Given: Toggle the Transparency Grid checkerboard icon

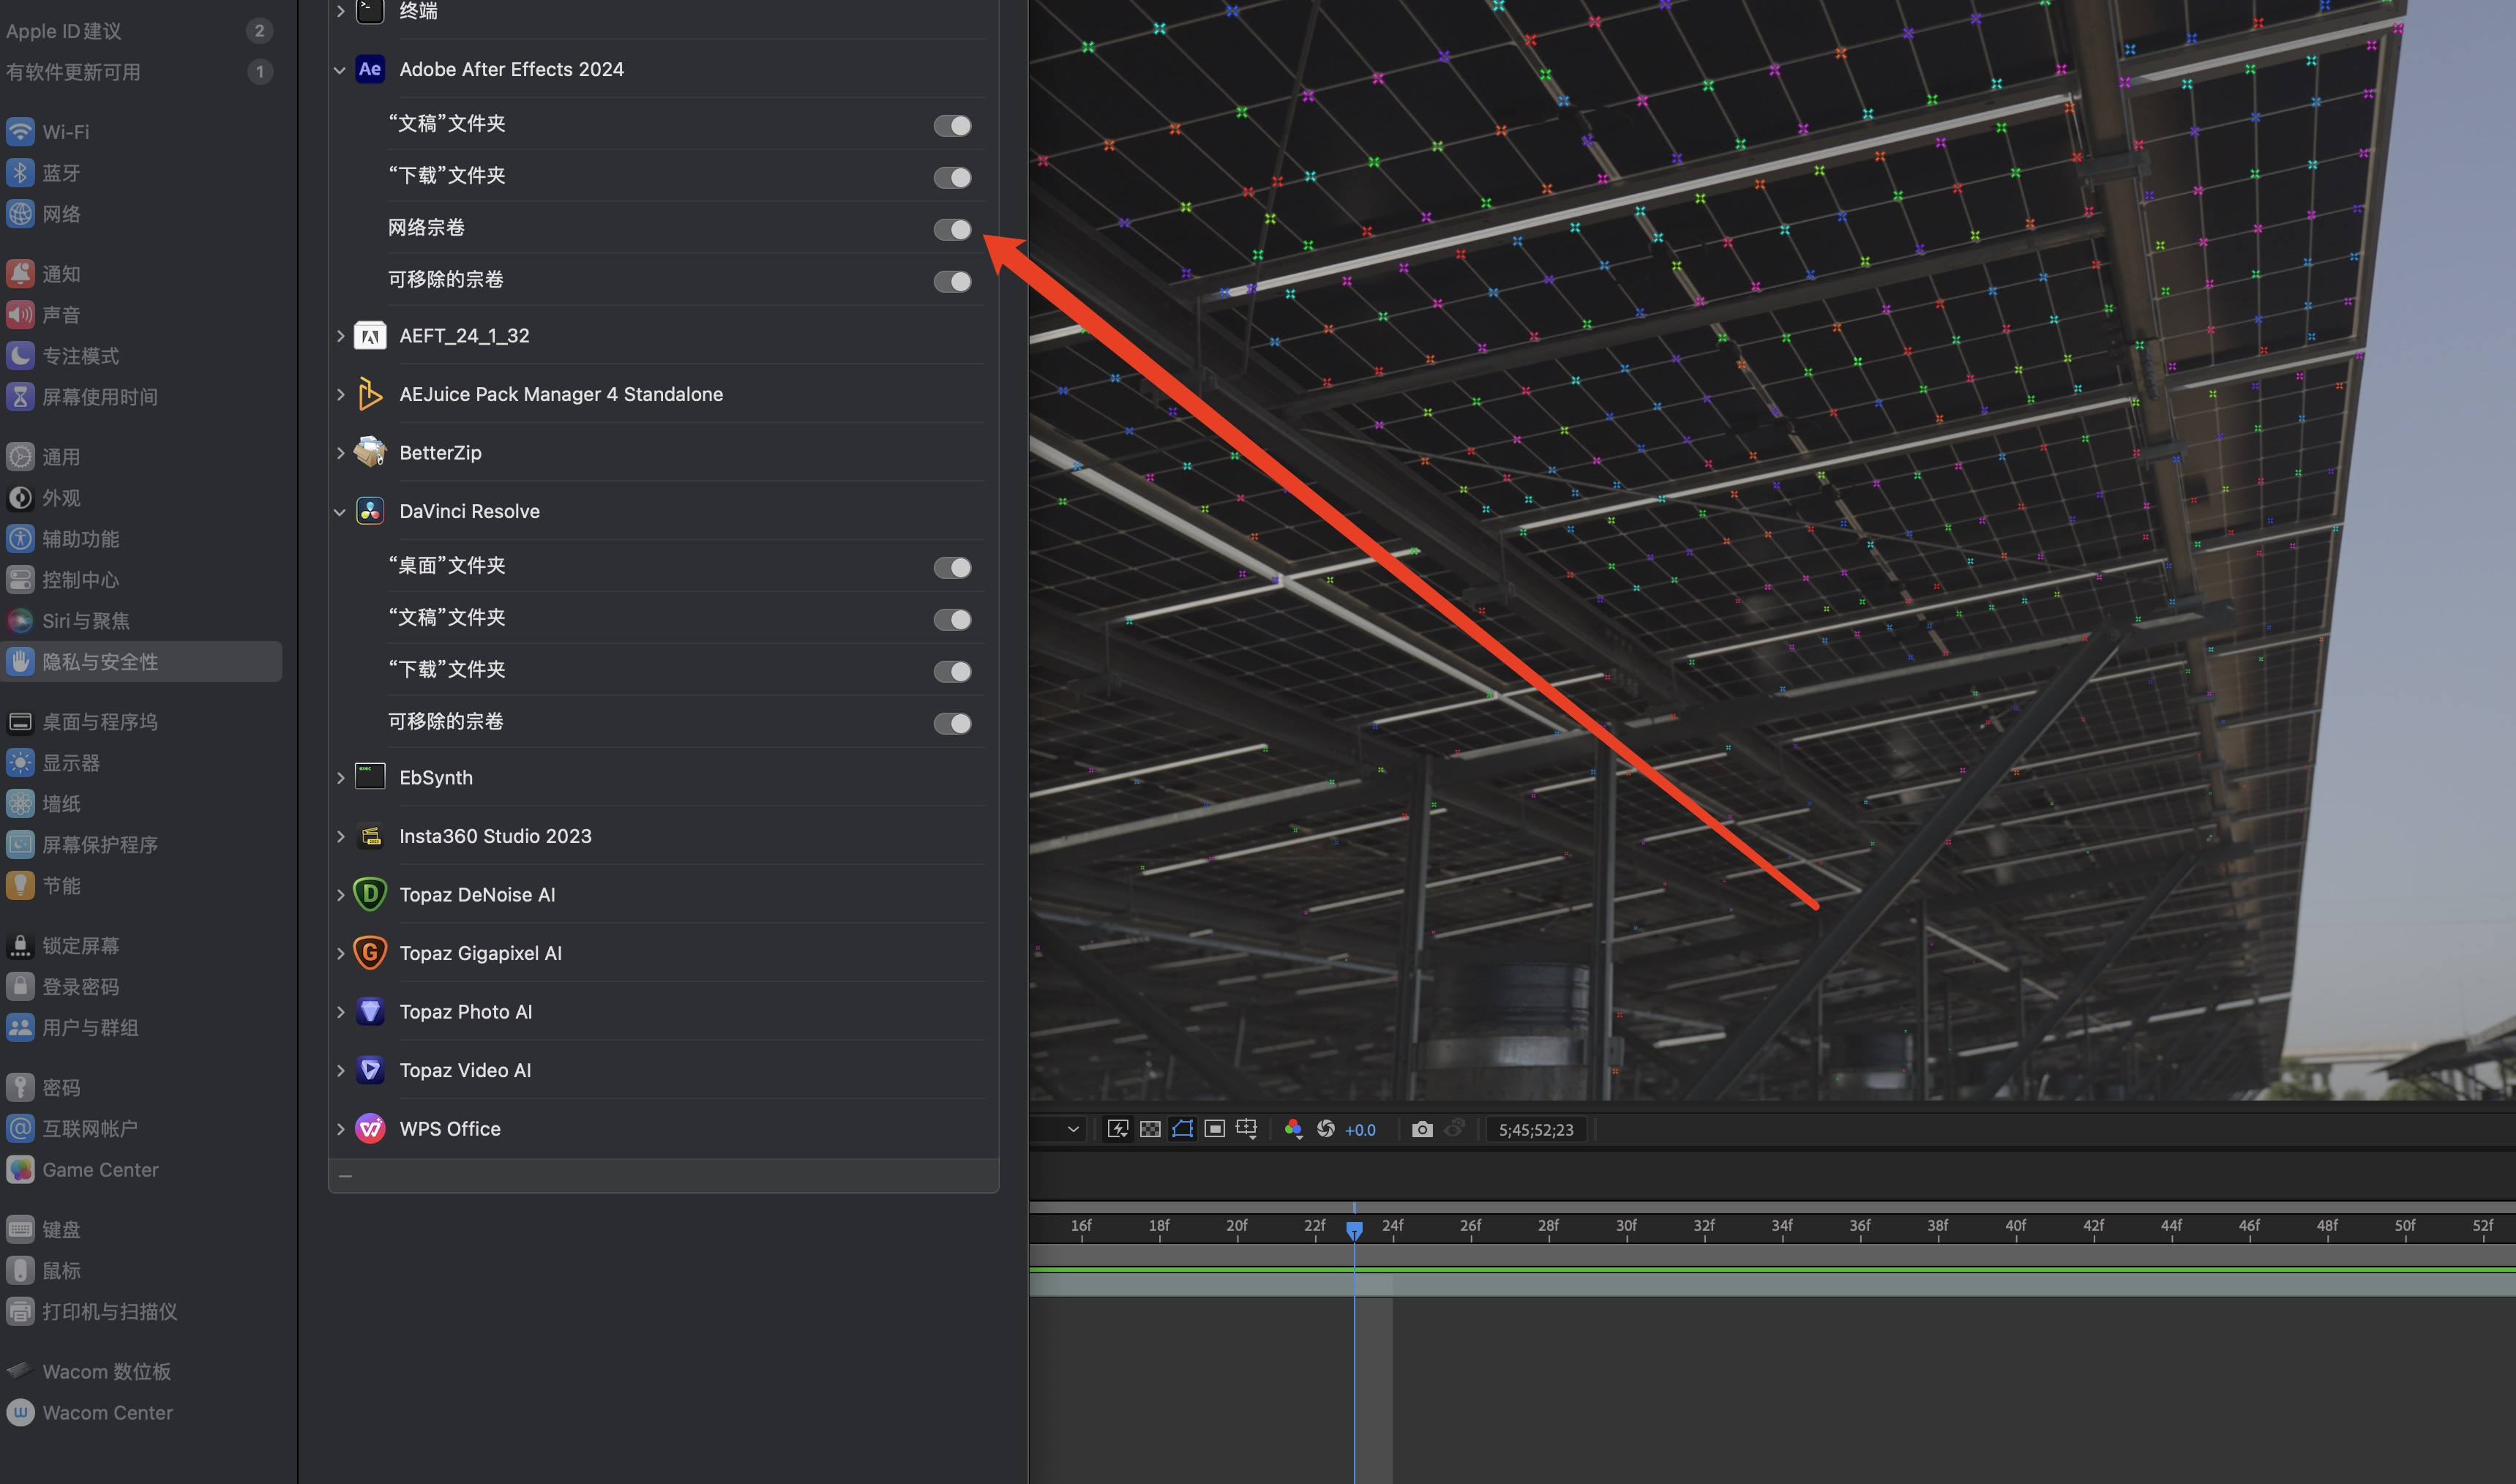Looking at the screenshot, I should coord(1150,1129).
